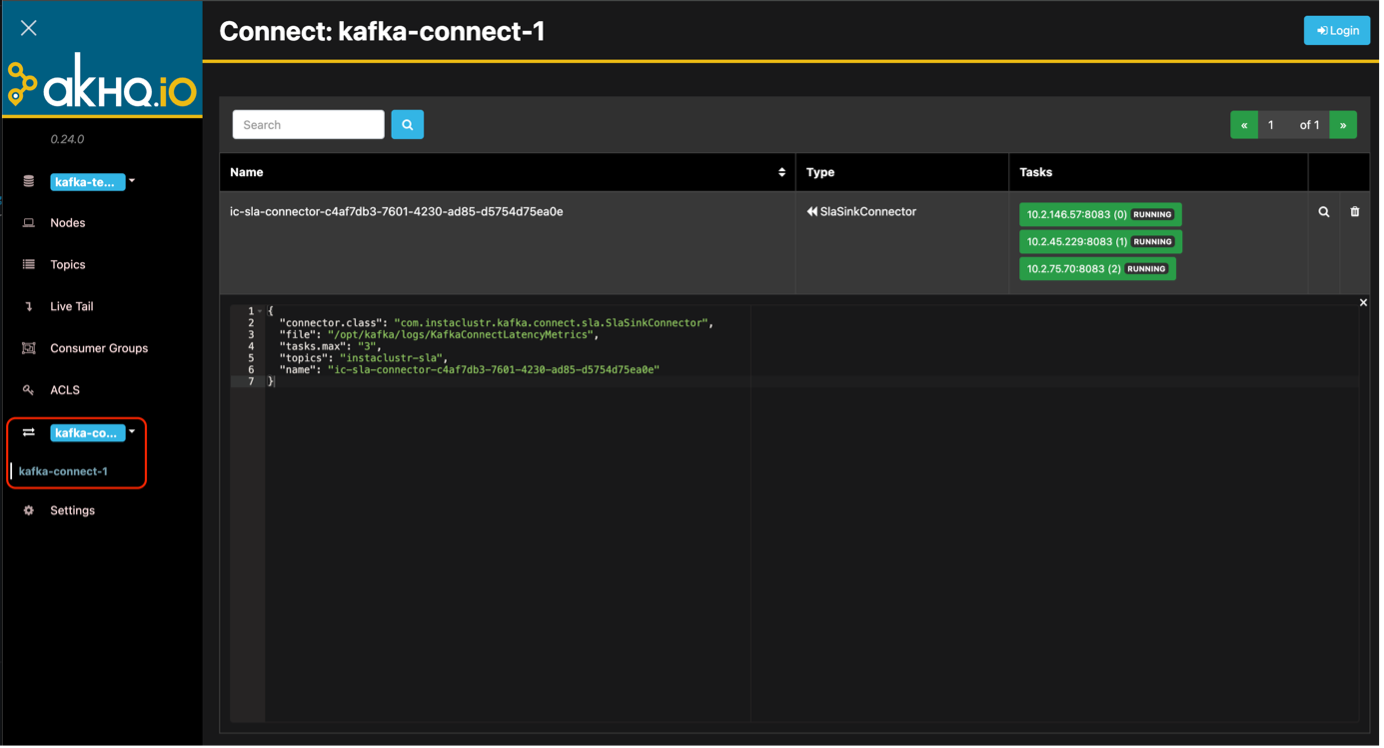Click the ACLS key icon
The height and width of the screenshot is (748, 1384).
point(29,391)
